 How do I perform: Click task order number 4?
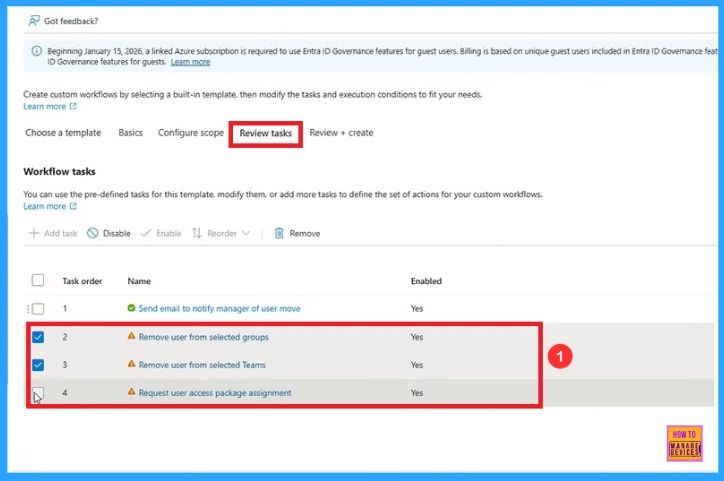pos(65,393)
